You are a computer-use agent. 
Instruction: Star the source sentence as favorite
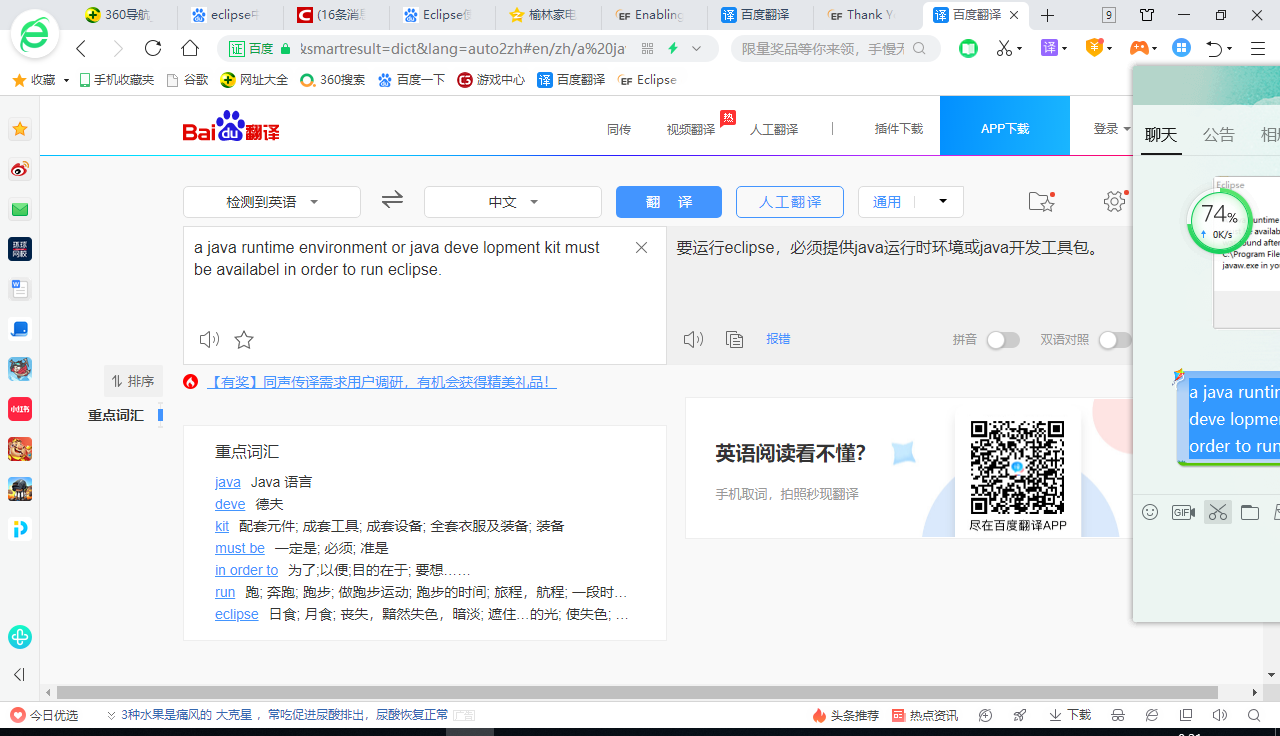point(244,339)
